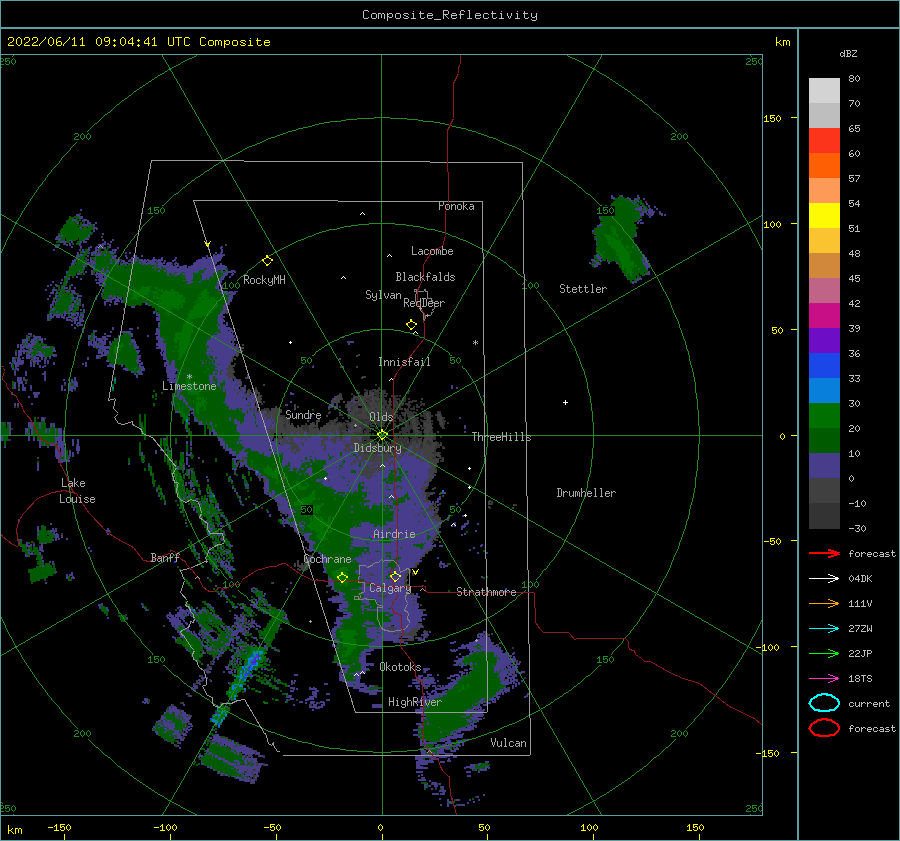Click the Ponoka city label
This screenshot has width=900, height=841.
tap(456, 206)
